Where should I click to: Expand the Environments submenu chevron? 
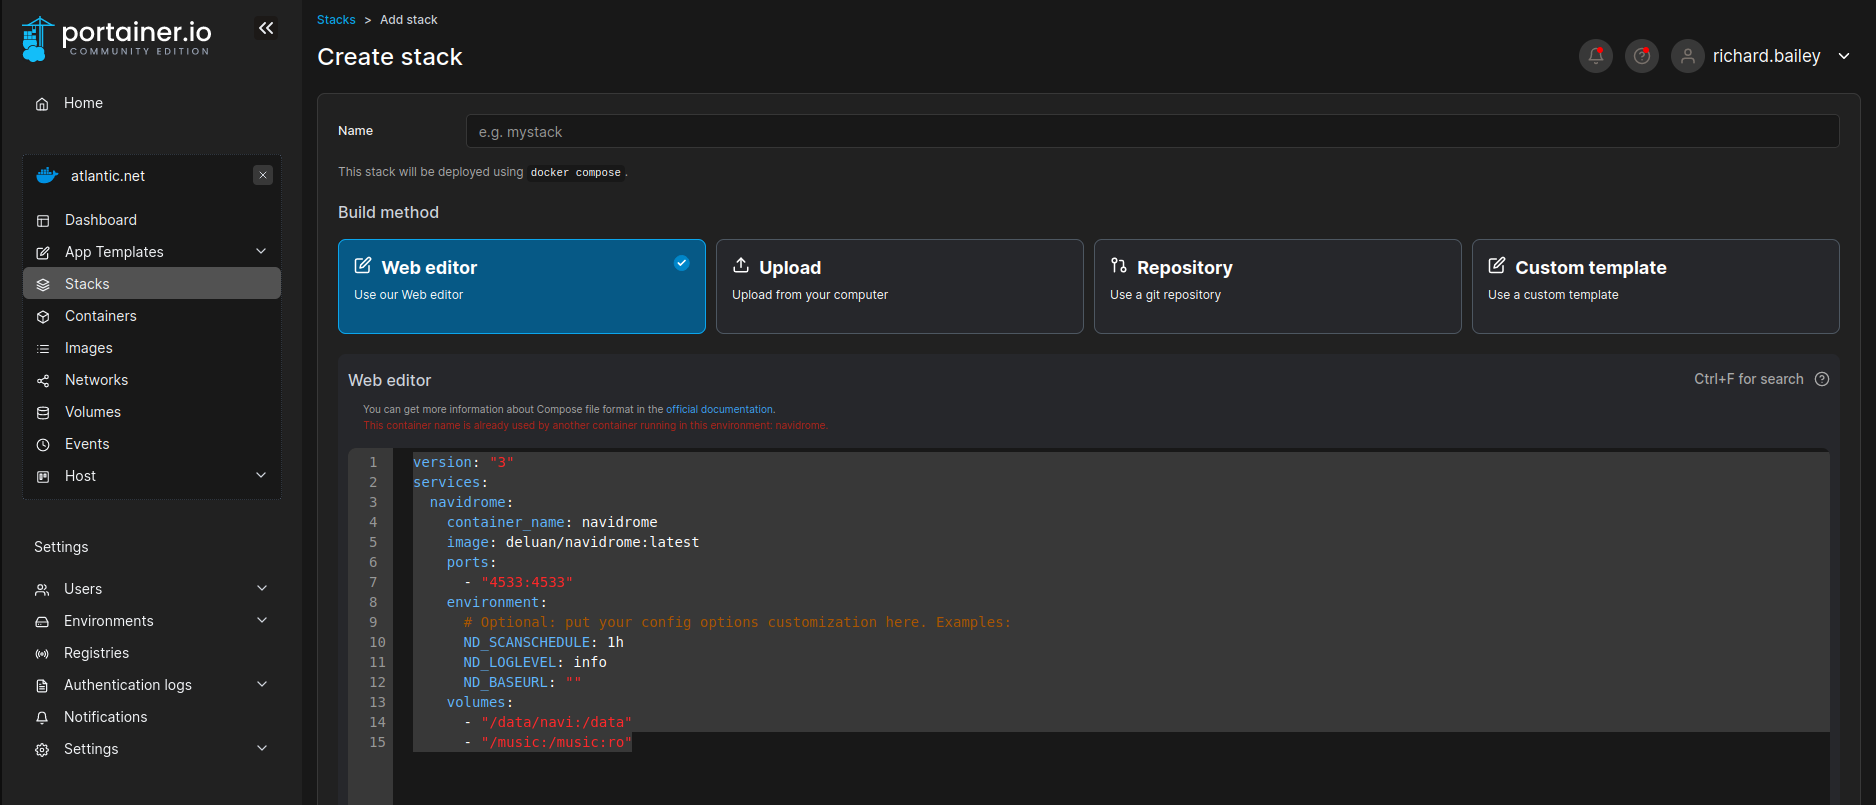[262, 620]
